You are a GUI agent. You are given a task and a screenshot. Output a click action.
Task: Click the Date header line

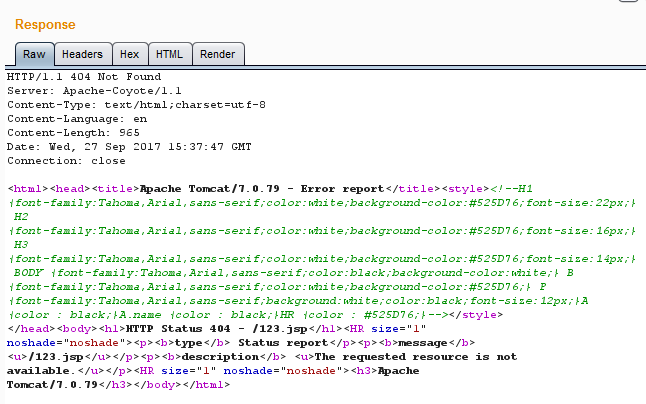pyautogui.click(x=128, y=146)
